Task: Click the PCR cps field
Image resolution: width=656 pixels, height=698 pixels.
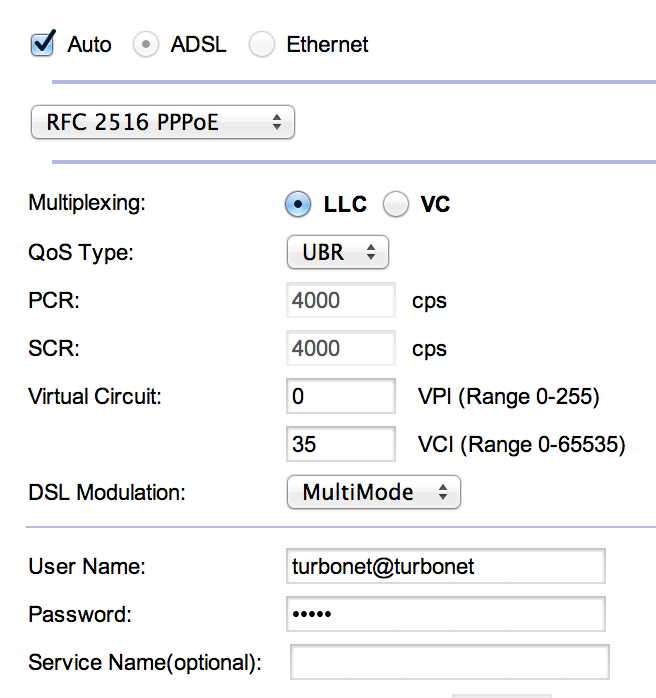Action: click(341, 300)
